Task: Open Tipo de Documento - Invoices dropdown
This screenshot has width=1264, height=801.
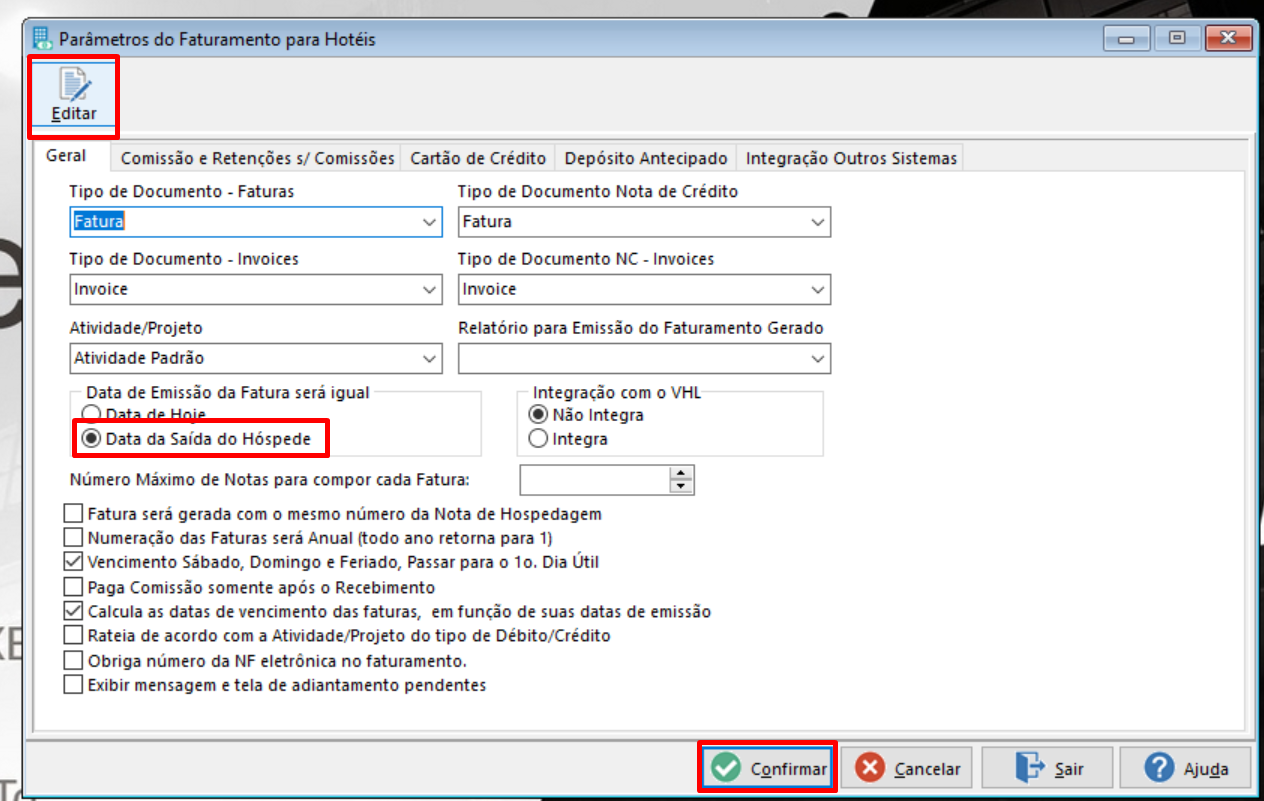Action: (x=430, y=290)
